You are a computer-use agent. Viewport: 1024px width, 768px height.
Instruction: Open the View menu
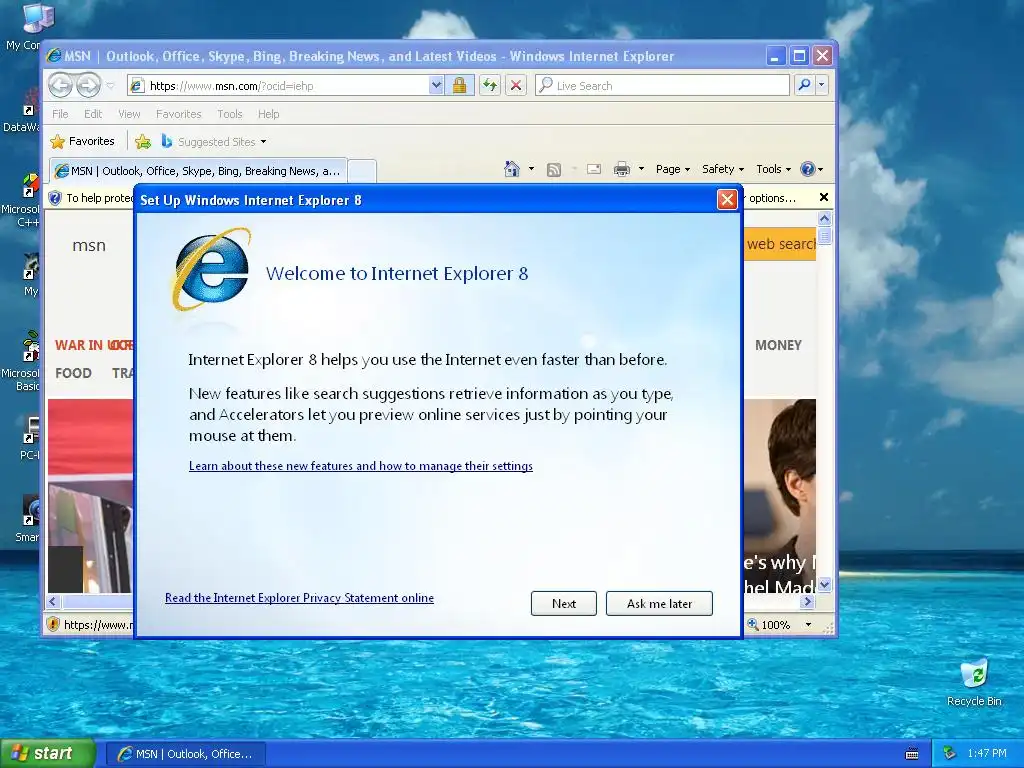click(x=129, y=114)
